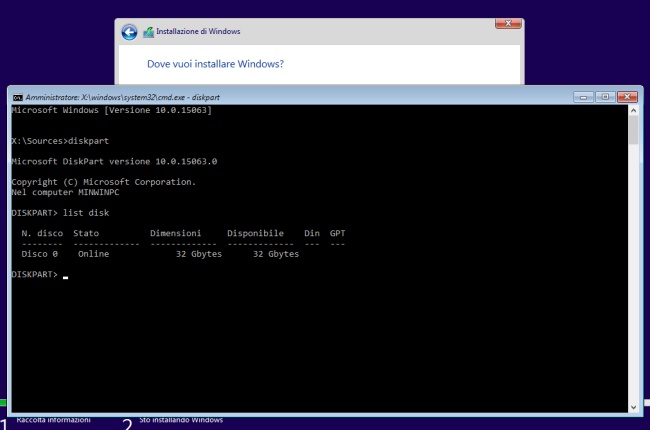The height and width of the screenshot is (430, 650).
Task: Click the 'Dimensioni' column header
Action: [x=176, y=233]
